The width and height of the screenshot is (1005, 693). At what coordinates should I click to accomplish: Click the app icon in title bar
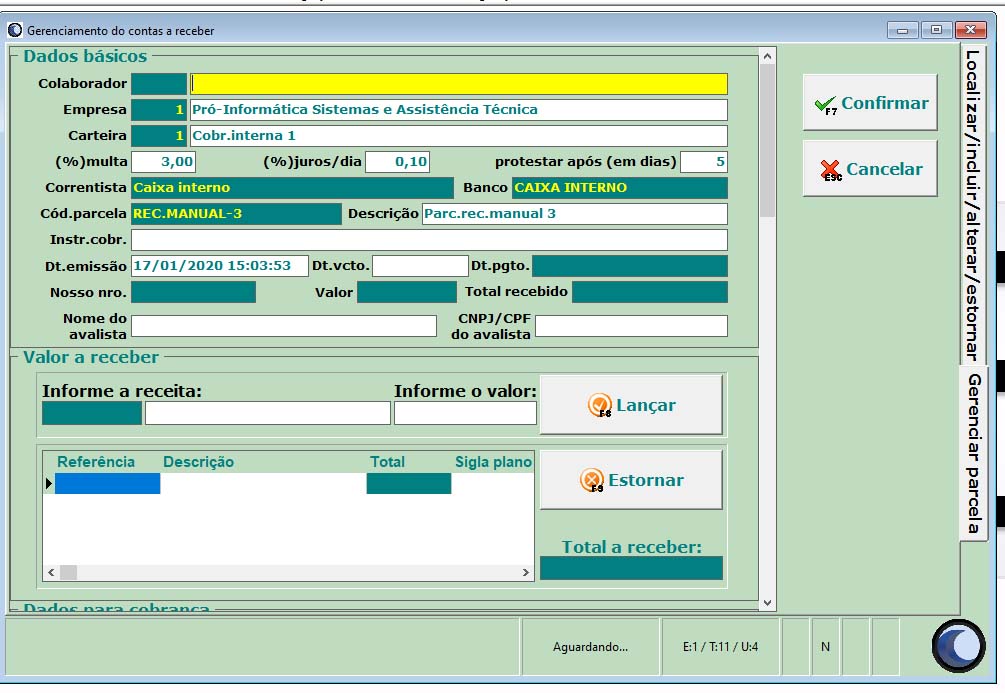pyautogui.click(x=15, y=30)
